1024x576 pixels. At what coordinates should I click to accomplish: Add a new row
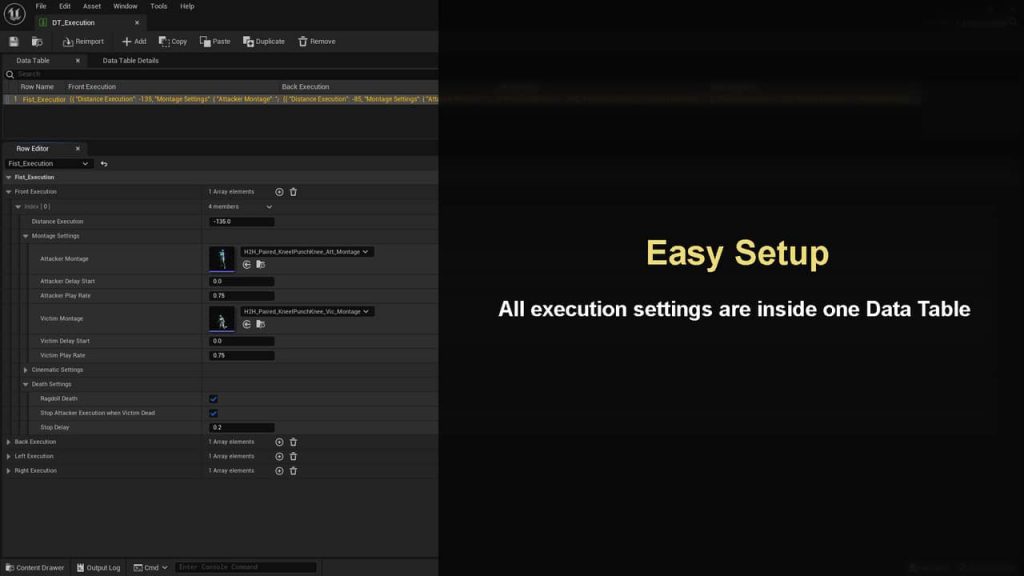[134, 41]
